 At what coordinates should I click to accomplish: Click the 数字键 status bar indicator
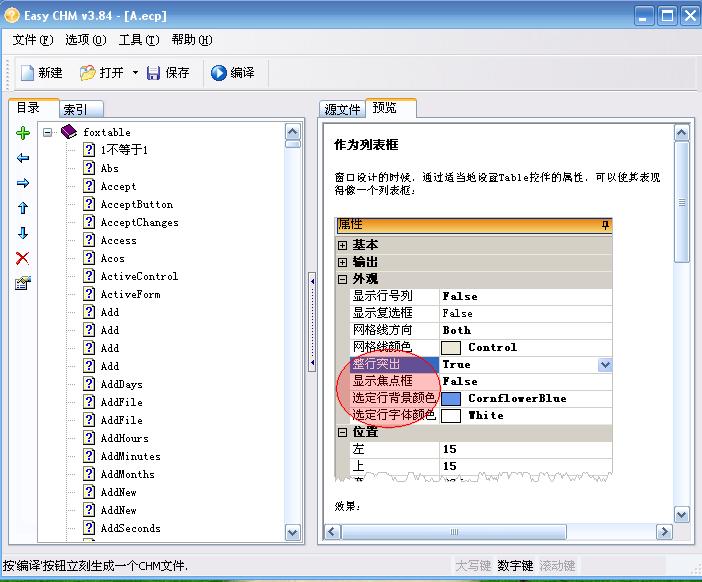click(515, 566)
